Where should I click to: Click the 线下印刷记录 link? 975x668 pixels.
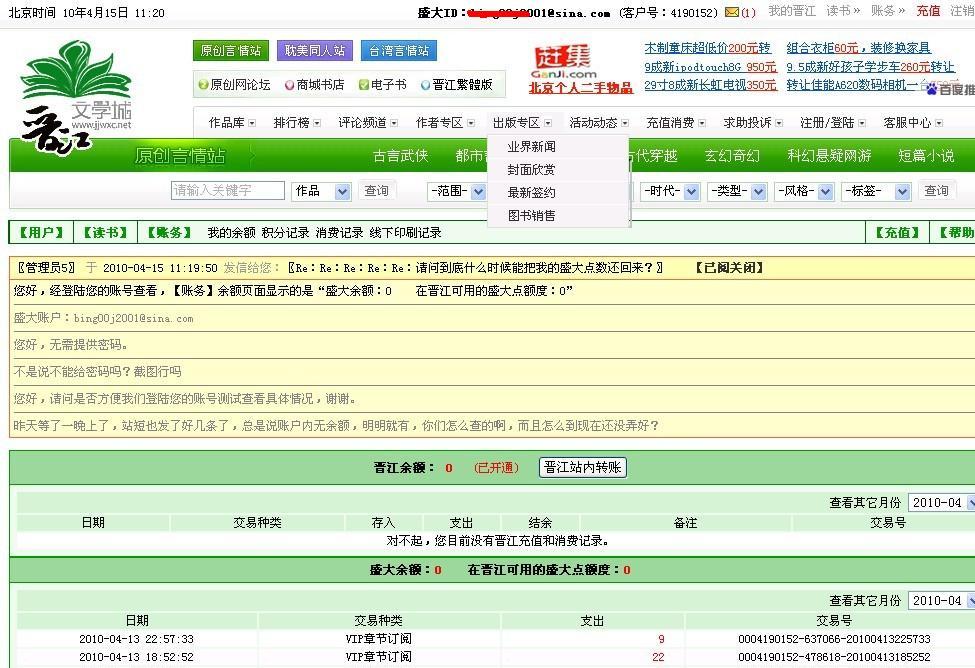[x=405, y=233]
